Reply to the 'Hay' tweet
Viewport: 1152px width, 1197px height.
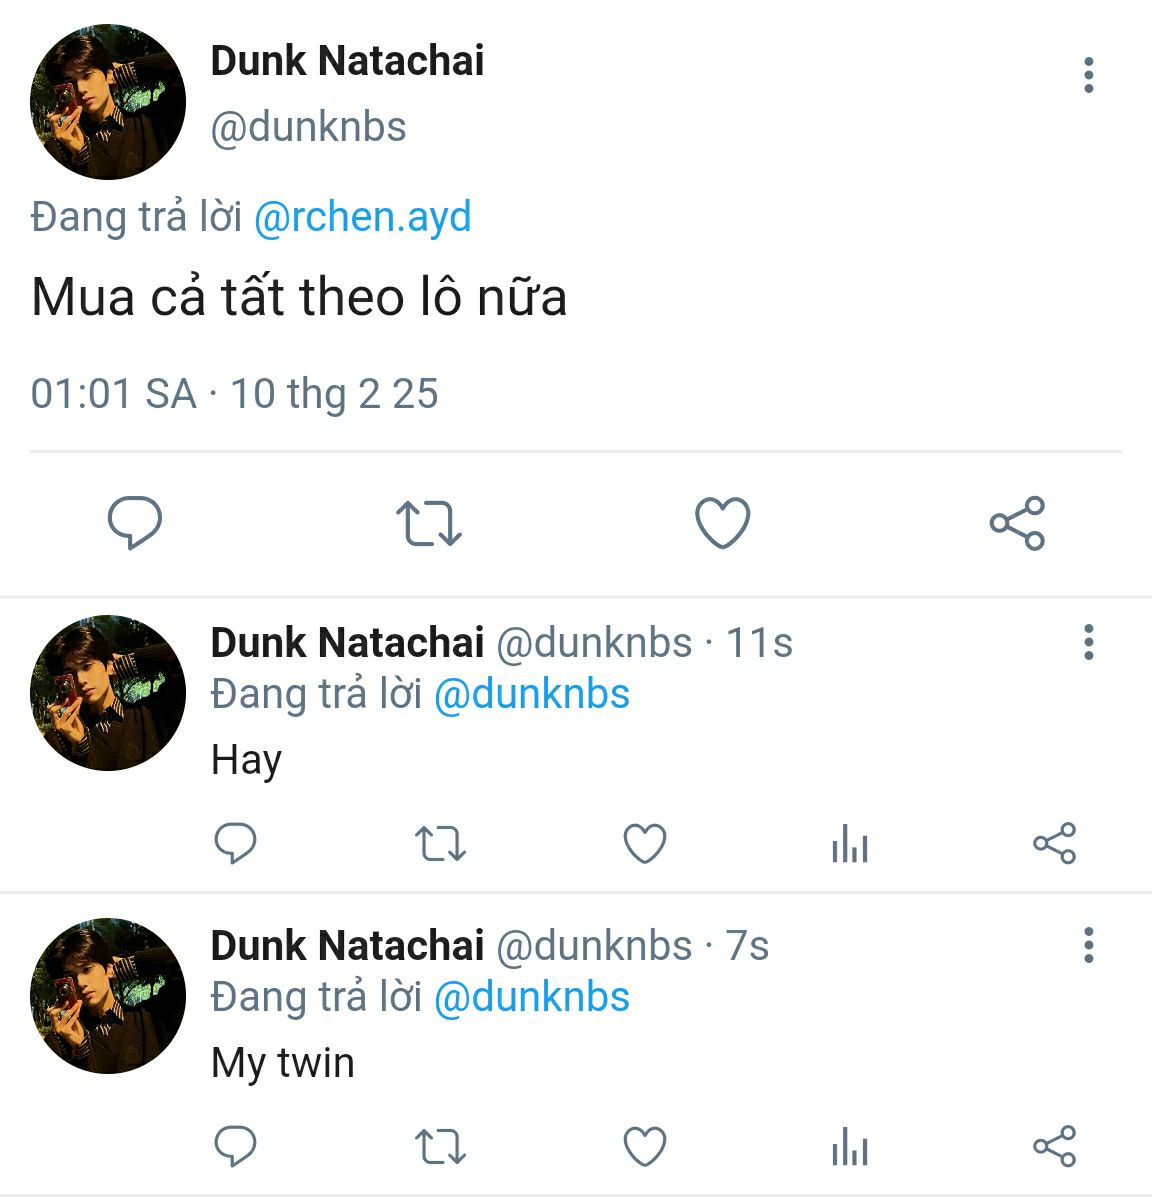(x=236, y=844)
